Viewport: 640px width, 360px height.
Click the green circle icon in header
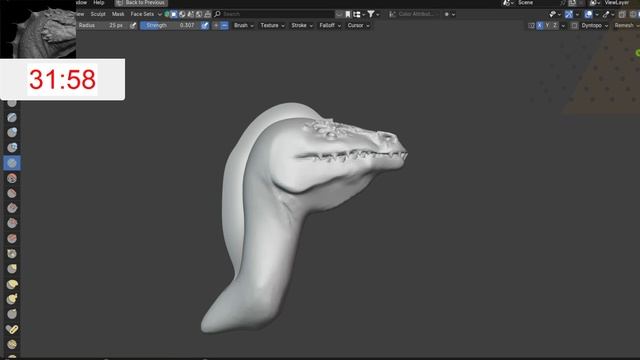(167, 14)
